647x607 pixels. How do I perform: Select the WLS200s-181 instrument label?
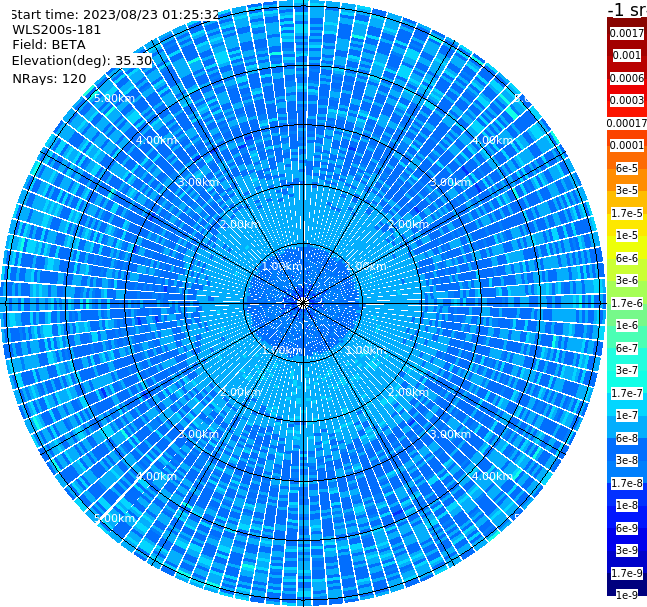point(57,30)
